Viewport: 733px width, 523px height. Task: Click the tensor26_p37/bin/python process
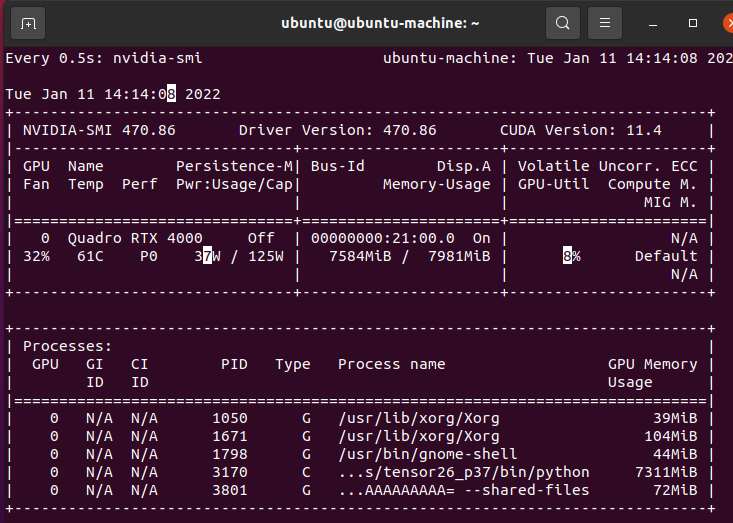tap(463, 473)
